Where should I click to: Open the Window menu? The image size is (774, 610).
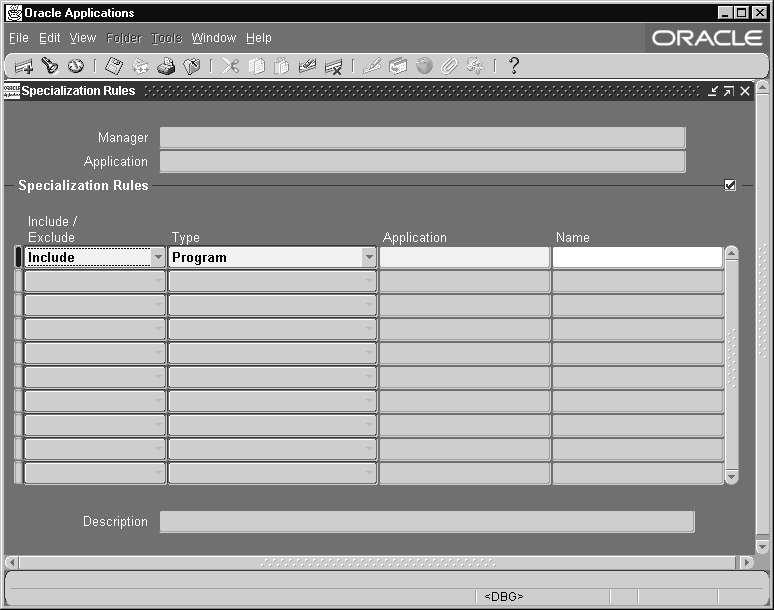click(x=214, y=38)
